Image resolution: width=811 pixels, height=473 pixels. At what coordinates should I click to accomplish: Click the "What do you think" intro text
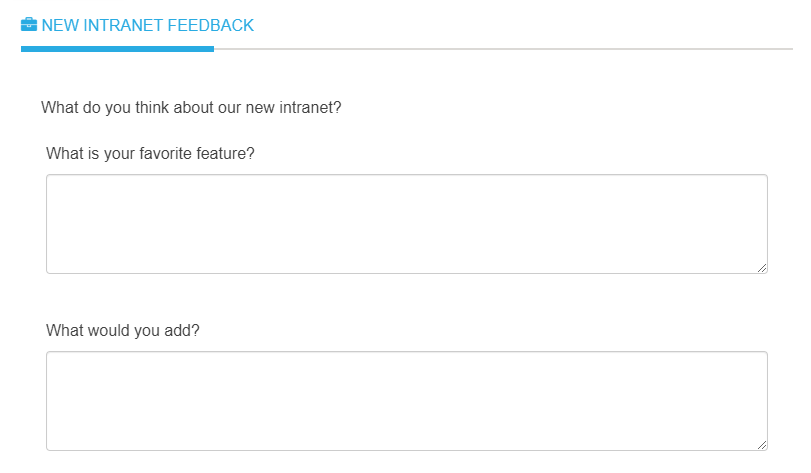pos(191,107)
